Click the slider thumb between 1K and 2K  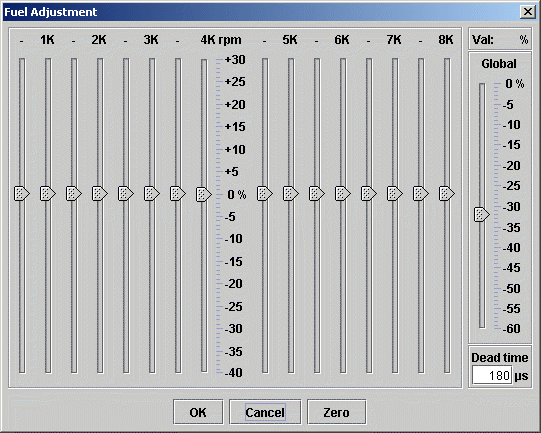click(x=74, y=193)
